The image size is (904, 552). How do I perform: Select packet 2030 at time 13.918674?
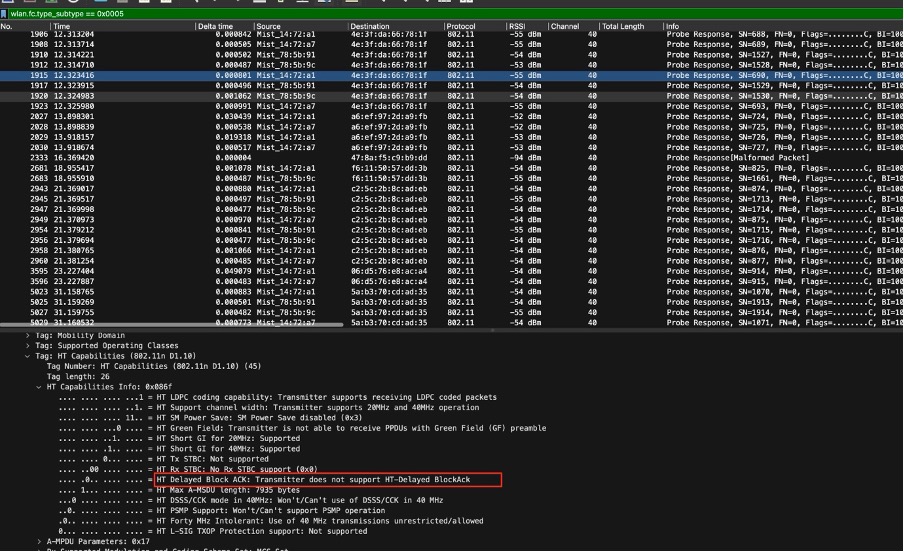pyautogui.click(x=452, y=148)
